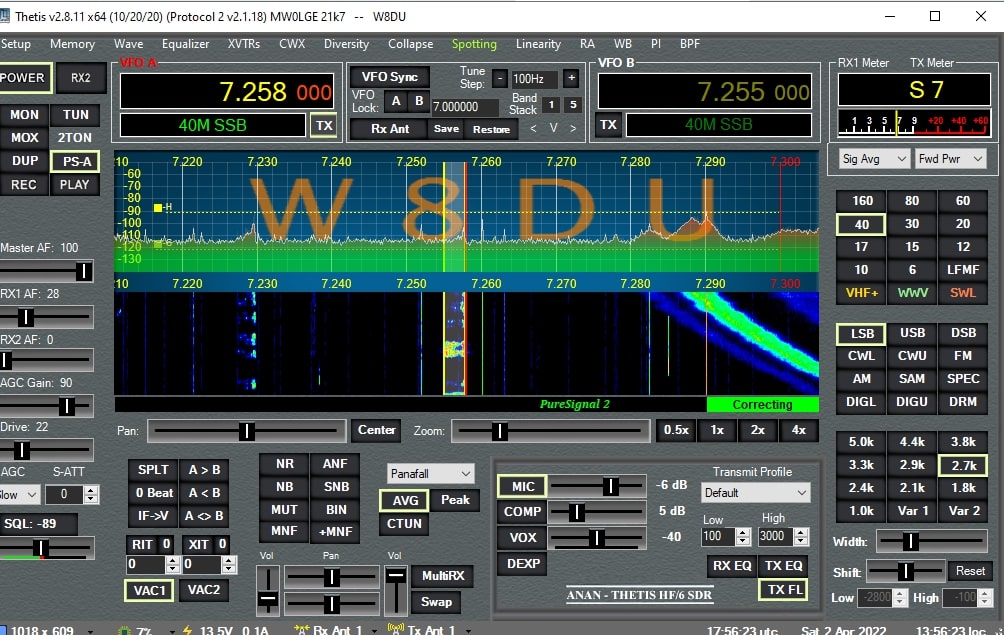This screenshot has height=635, width=1004.
Task: Click the VFO B frequency display
Action: [704, 92]
